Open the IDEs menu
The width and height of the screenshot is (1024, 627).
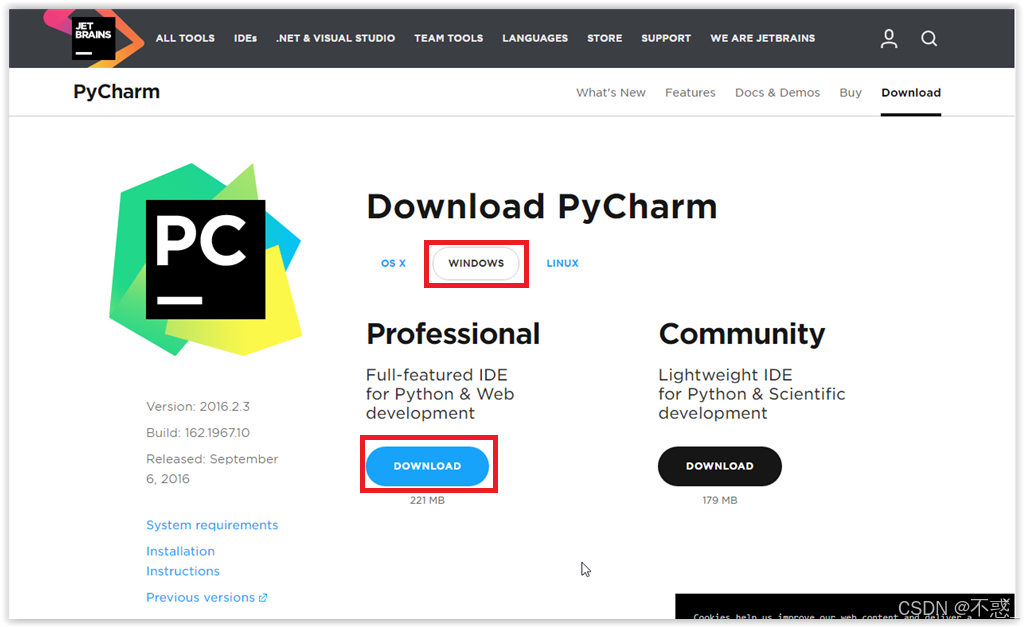(245, 38)
